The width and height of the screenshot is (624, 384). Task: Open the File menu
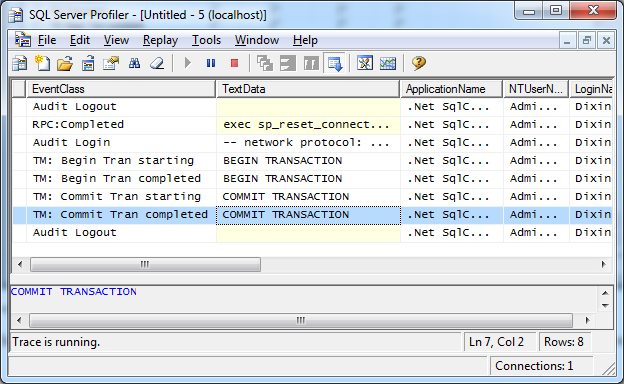click(x=47, y=40)
